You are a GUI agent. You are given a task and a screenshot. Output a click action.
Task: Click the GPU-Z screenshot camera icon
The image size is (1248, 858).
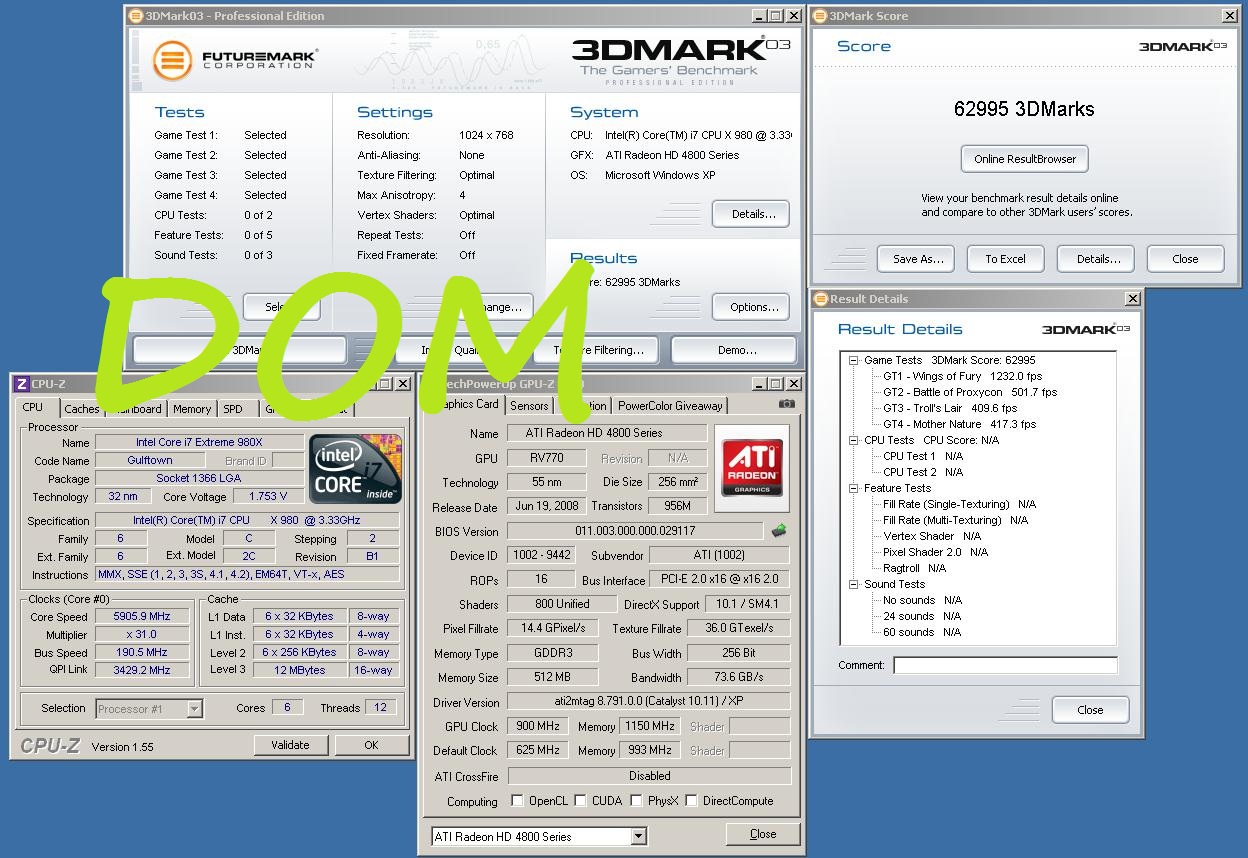point(787,405)
